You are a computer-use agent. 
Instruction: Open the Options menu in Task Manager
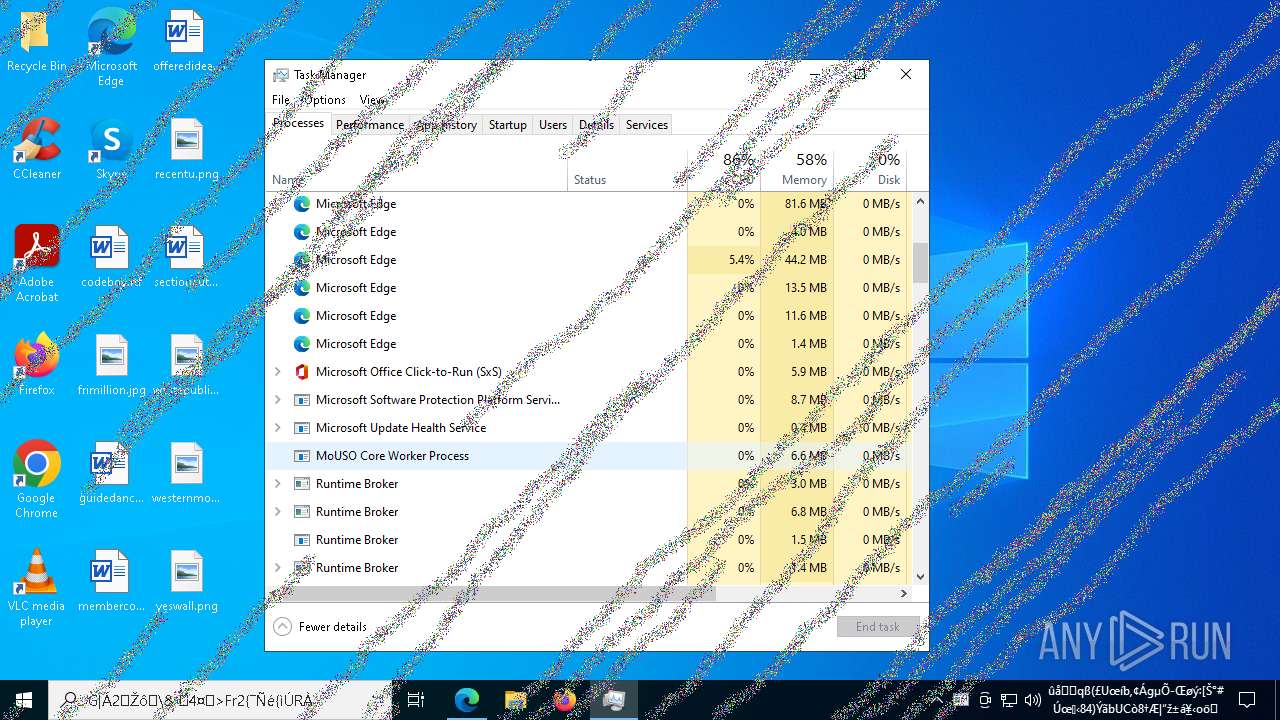click(x=325, y=100)
